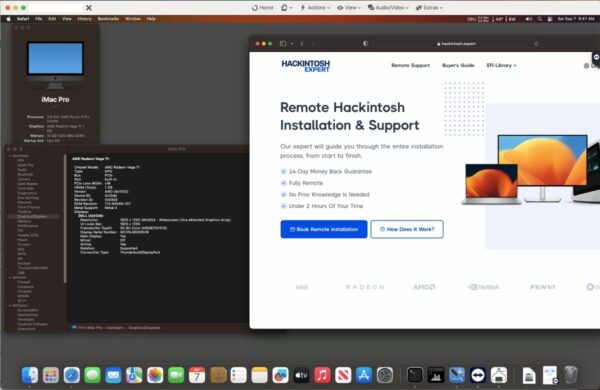The image size is (600, 390).
Task: Click How Does It Work? button
Action: (407, 229)
